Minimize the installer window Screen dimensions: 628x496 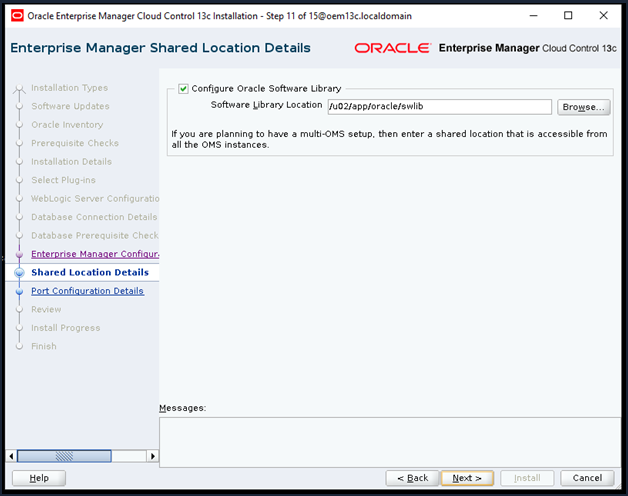(x=533, y=16)
